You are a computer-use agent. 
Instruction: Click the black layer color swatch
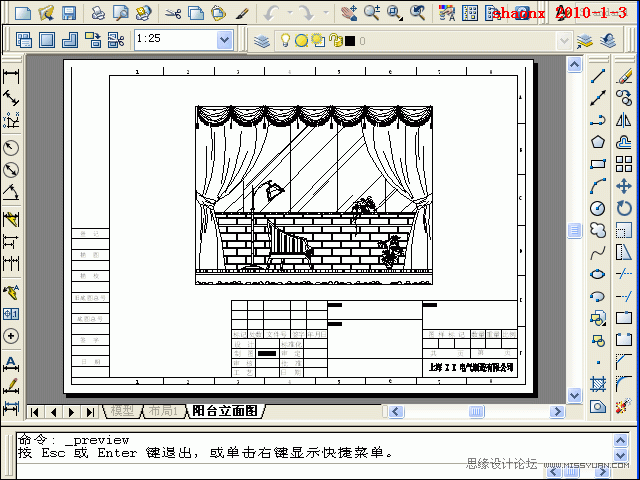pyautogui.click(x=350, y=41)
